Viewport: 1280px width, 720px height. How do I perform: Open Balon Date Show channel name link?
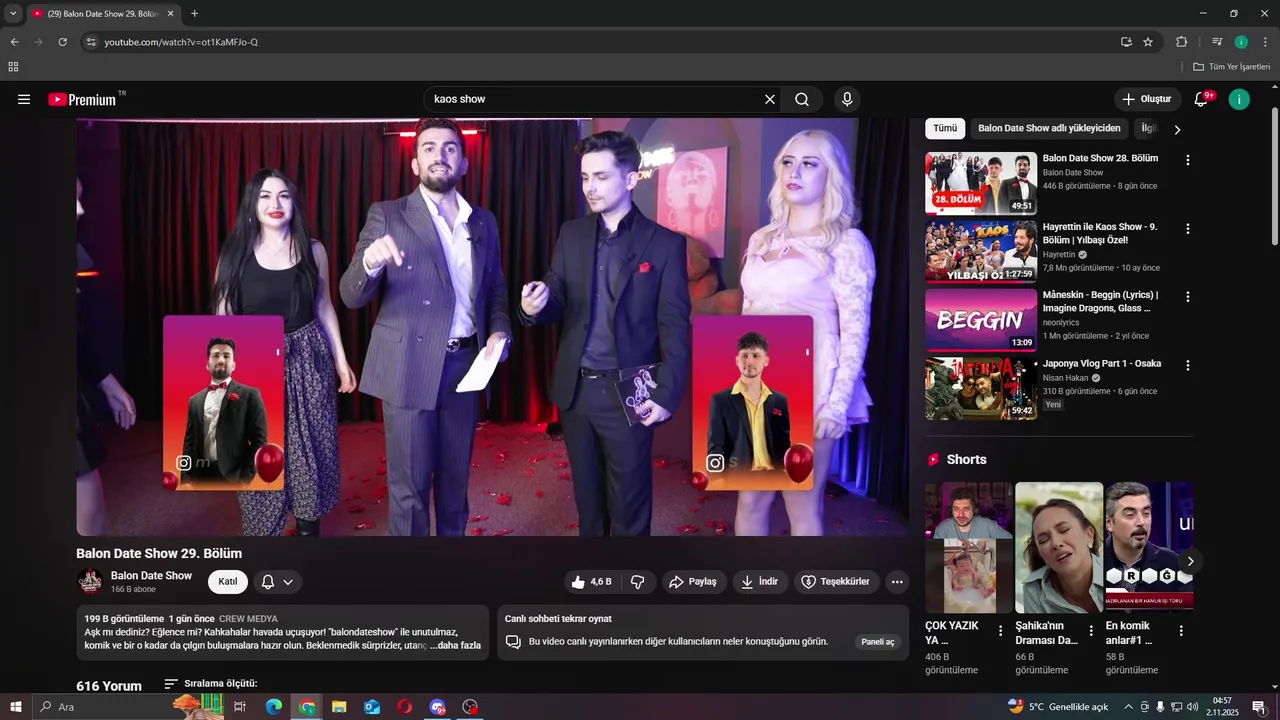[x=151, y=576]
